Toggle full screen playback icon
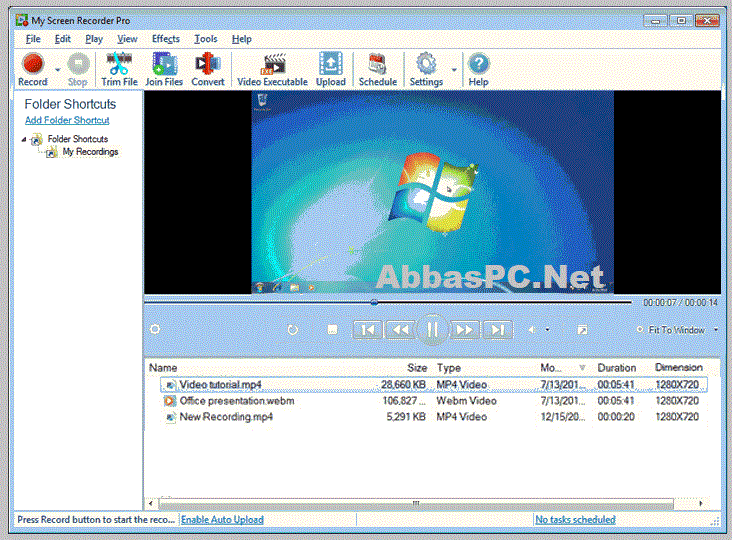The width and height of the screenshot is (732, 540). [582, 330]
